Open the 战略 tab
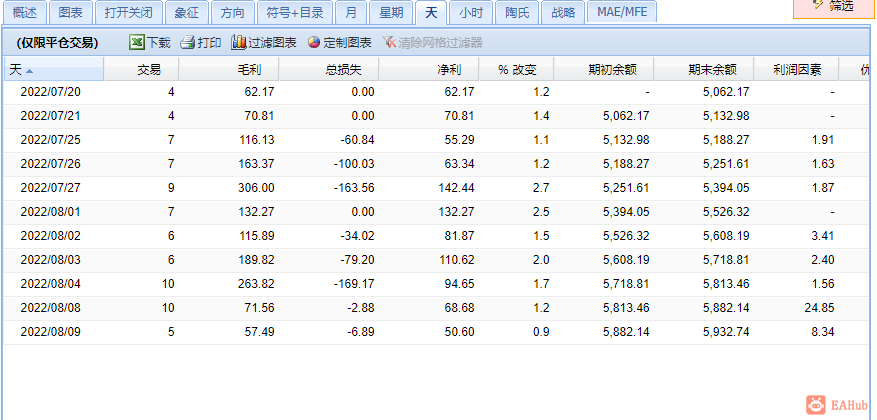Screen dimensions: 877x420 point(563,12)
